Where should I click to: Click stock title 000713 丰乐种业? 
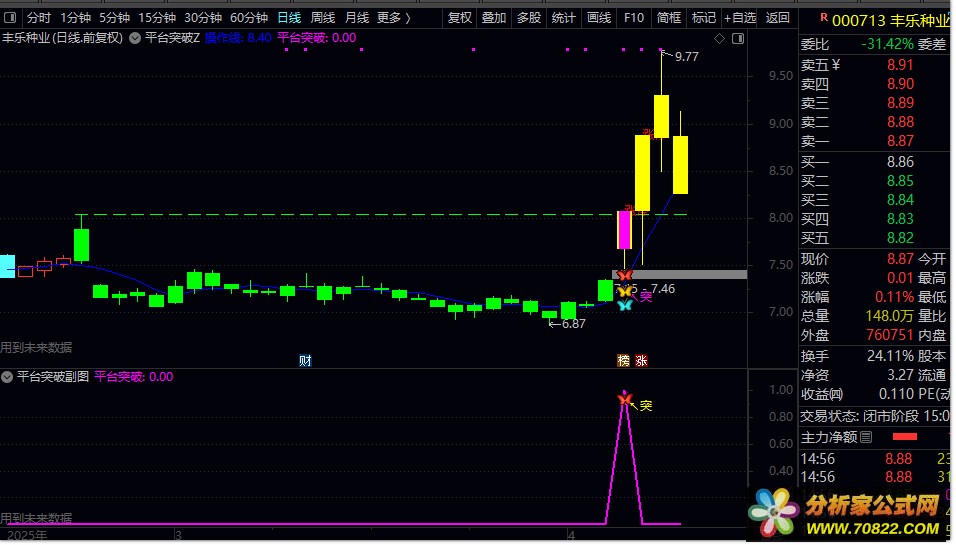point(890,21)
